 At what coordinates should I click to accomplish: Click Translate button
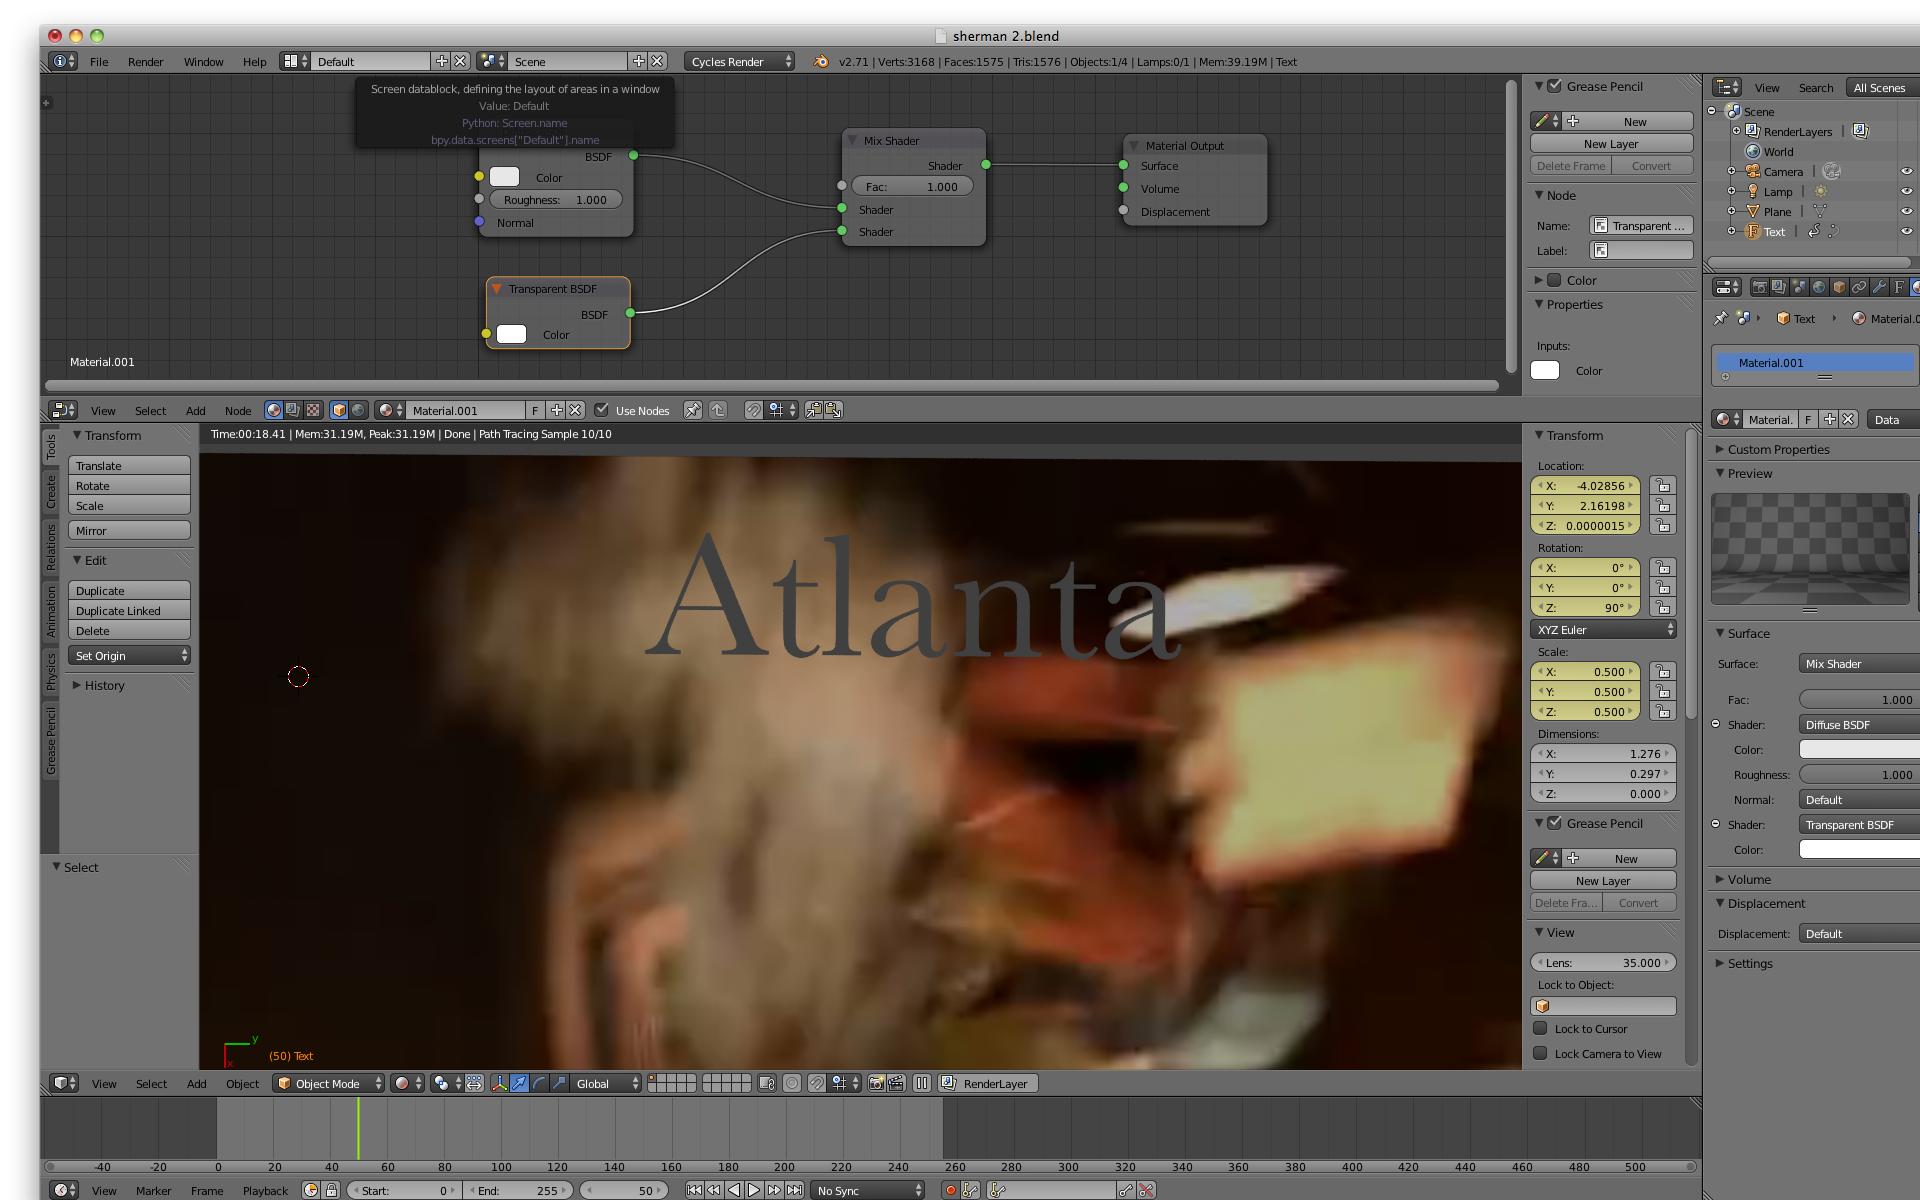click(x=130, y=465)
